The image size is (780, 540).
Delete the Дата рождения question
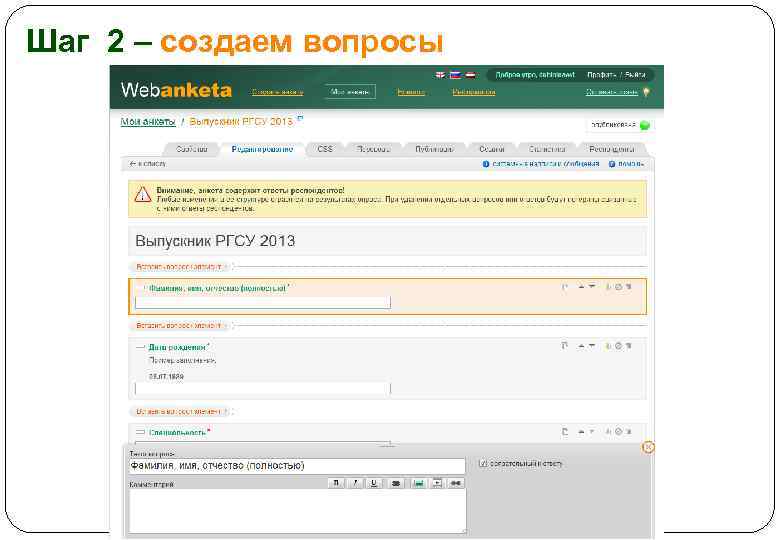[x=629, y=346]
